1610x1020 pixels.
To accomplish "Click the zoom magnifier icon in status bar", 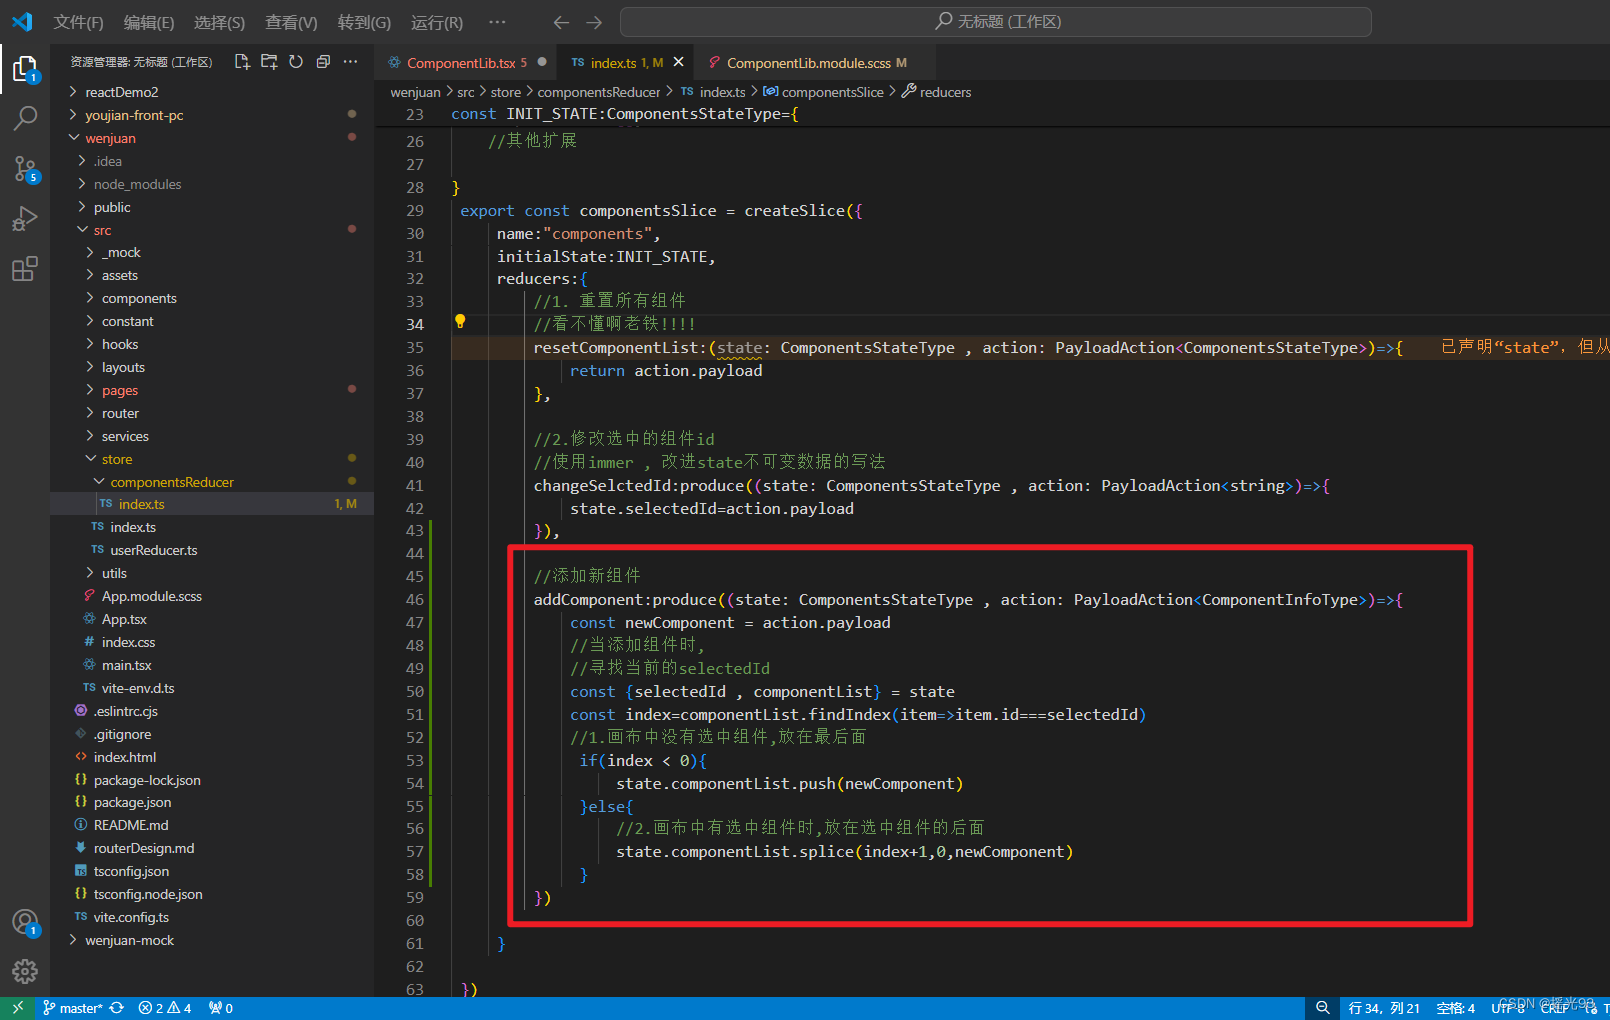I will [1323, 1008].
